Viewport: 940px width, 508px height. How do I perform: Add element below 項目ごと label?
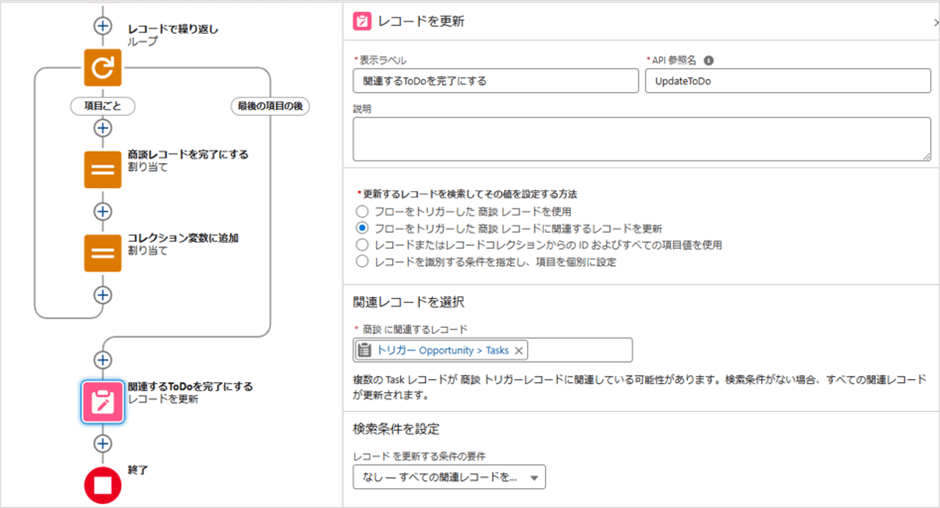[x=103, y=128]
